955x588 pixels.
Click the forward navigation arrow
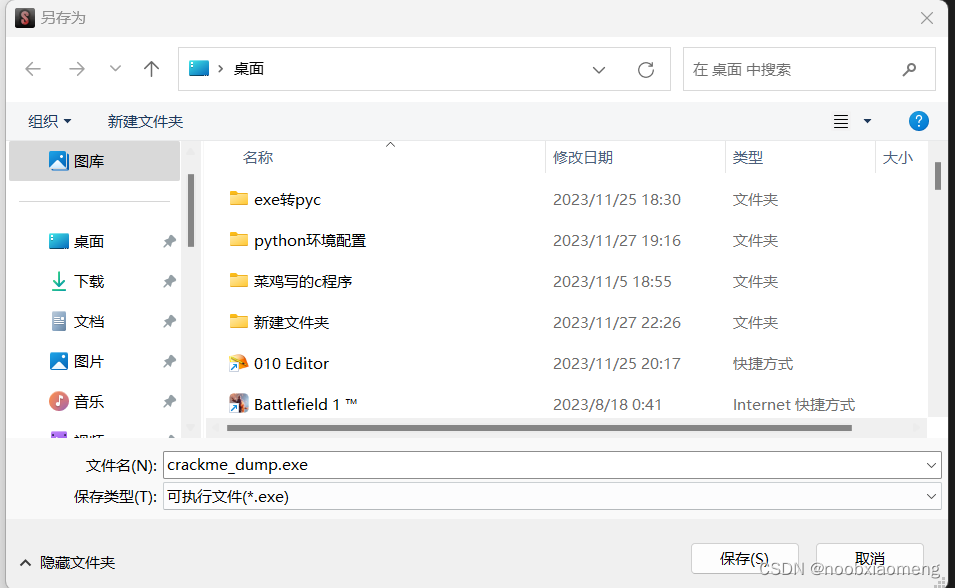click(x=77, y=68)
